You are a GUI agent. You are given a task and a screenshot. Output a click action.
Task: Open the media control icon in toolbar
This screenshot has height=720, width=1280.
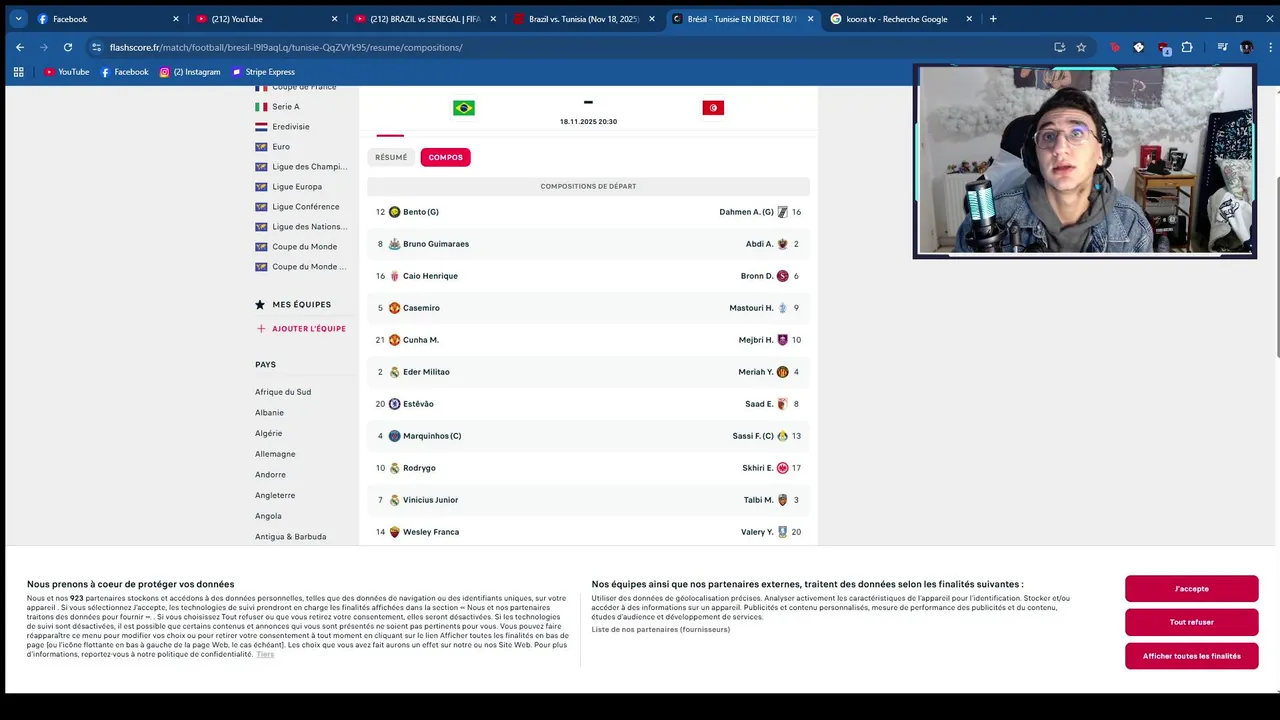click(1222, 47)
